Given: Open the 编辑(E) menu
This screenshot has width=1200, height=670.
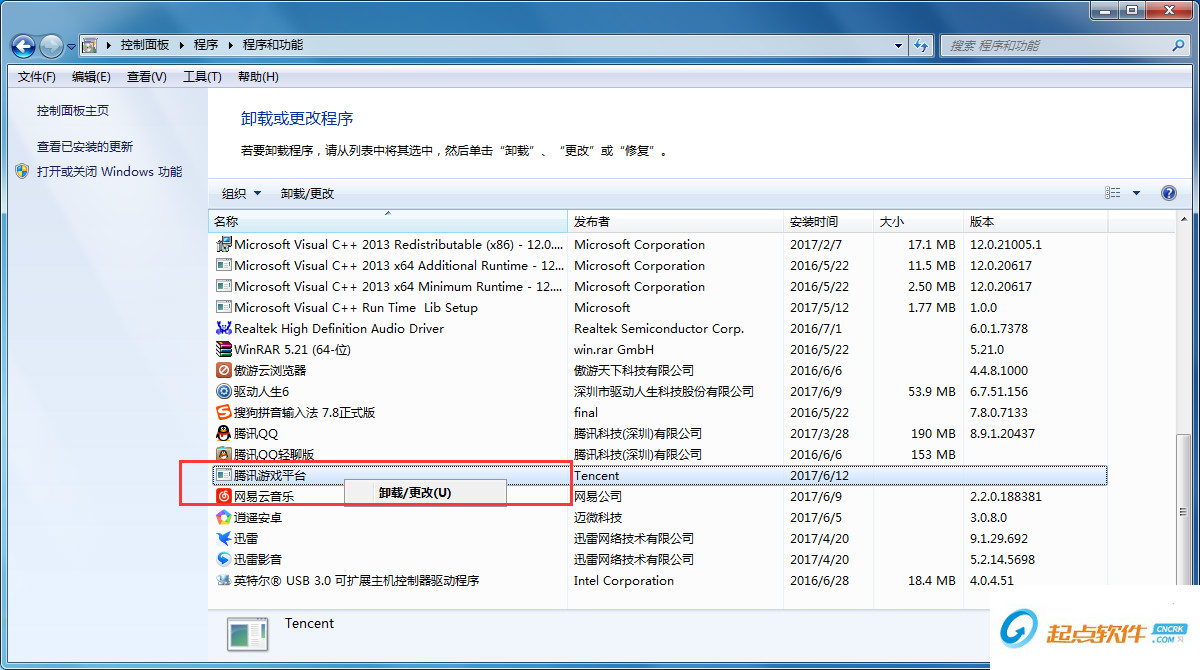Looking at the screenshot, I should pyautogui.click(x=91, y=77).
